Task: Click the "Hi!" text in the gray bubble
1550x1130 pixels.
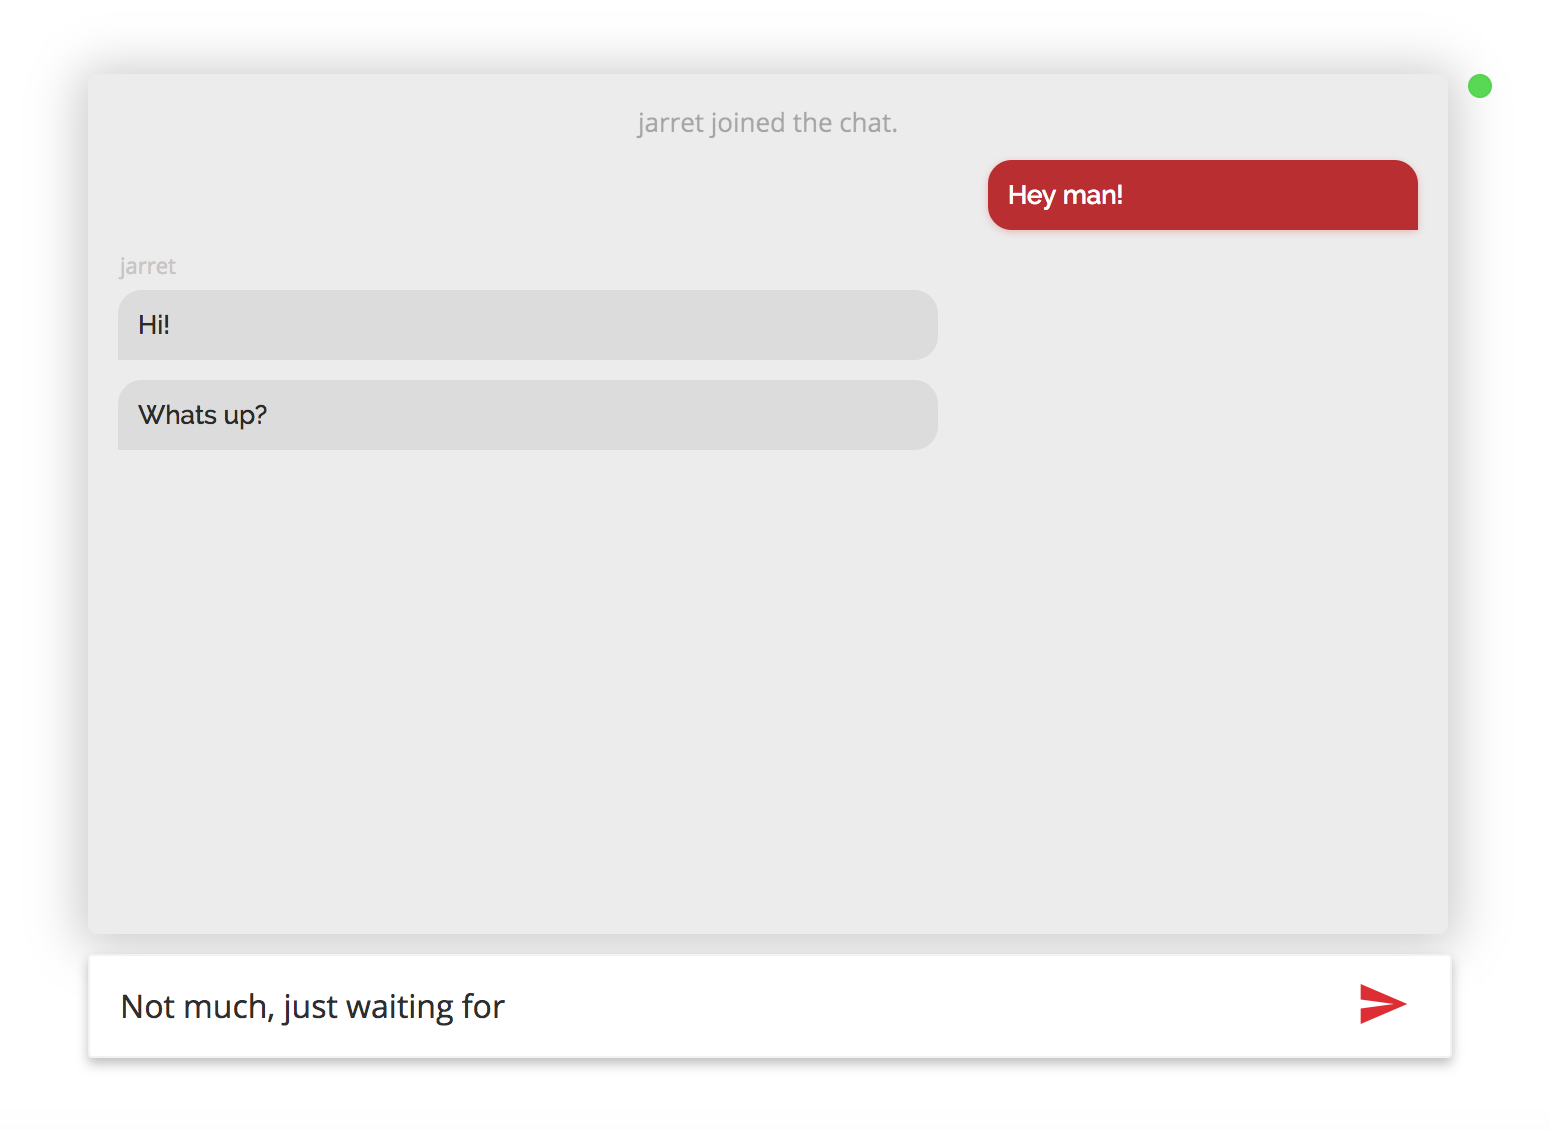Action: (x=154, y=325)
